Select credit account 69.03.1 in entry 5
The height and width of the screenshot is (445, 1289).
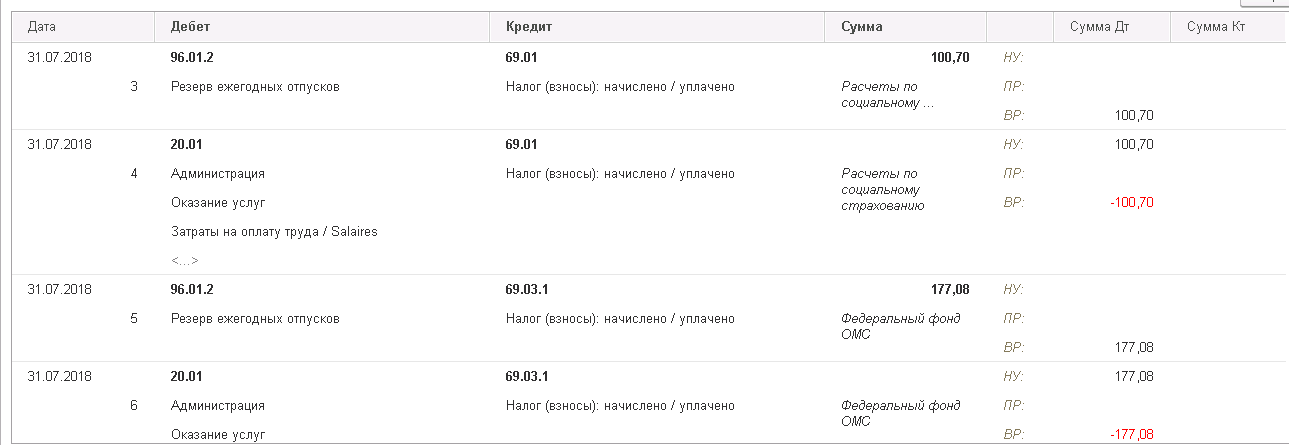point(528,290)
